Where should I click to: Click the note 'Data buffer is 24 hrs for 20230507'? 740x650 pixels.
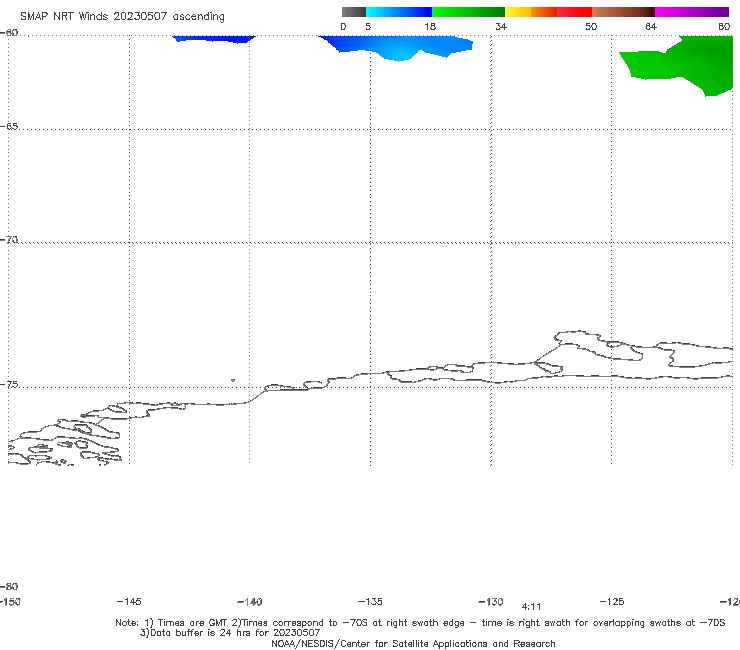(230, 633)
